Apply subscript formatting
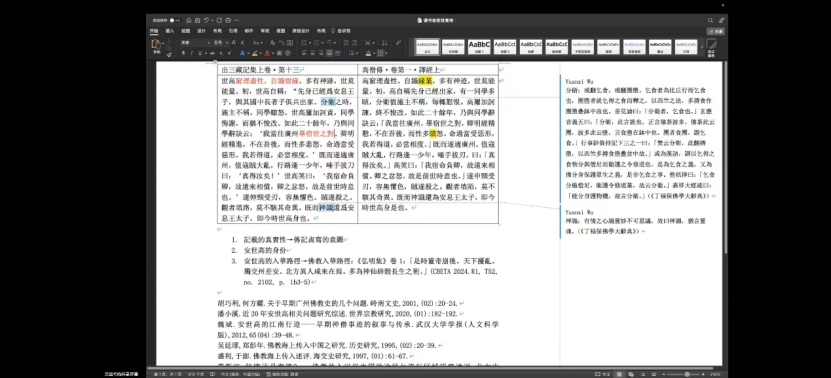Viewport: 831px width, 378px height. (x=222, y=53)
